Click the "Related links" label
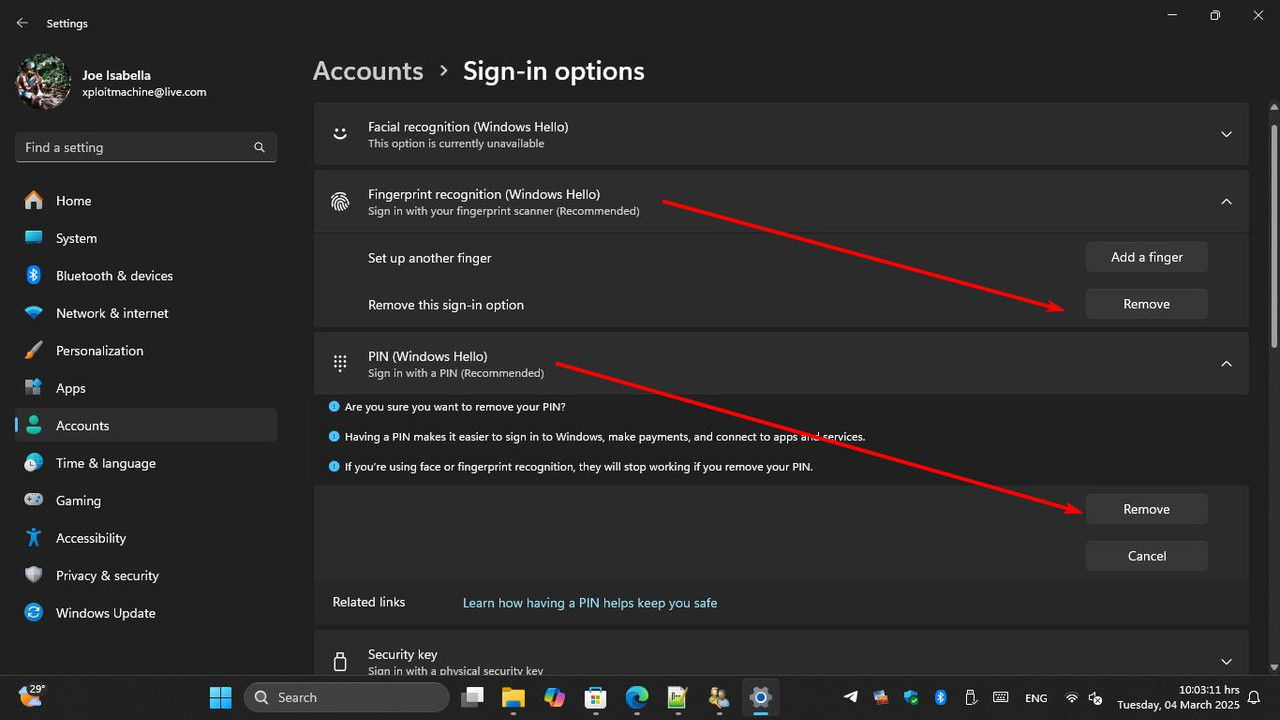This screenshot has height=720, width=1280. pyautogui.click(x=369, y=602)
